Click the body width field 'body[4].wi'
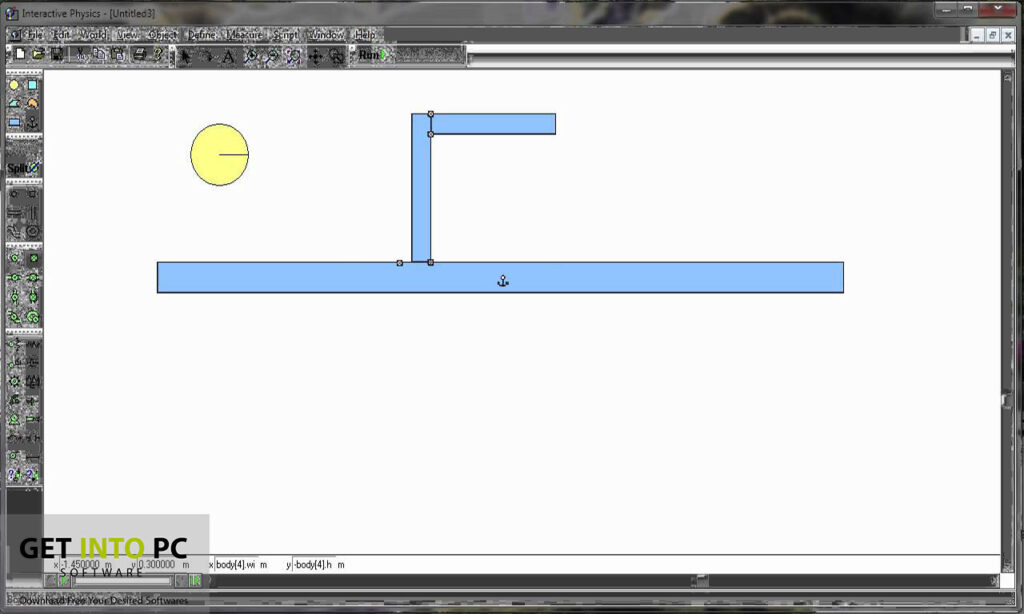 pos(238,564)
